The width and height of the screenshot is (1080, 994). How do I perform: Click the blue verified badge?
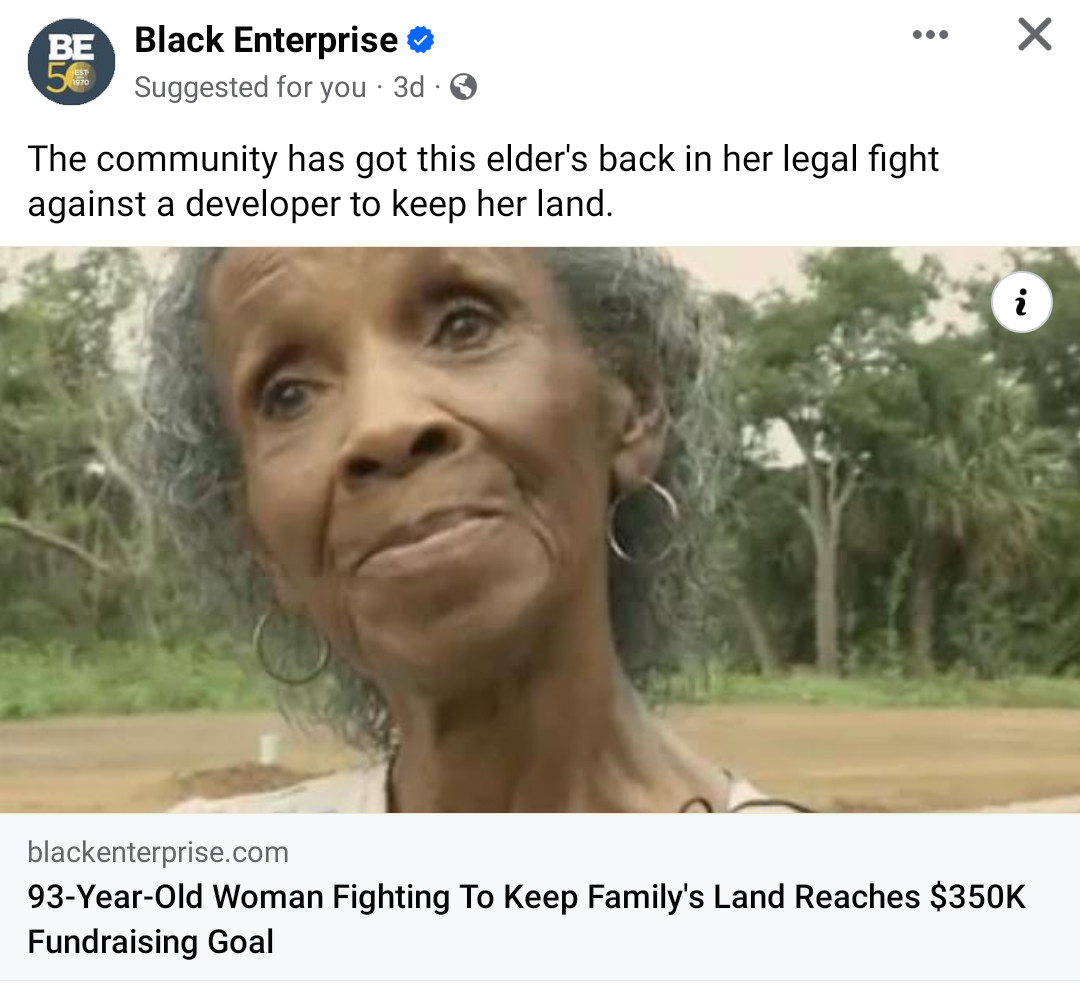click(421, 39)
